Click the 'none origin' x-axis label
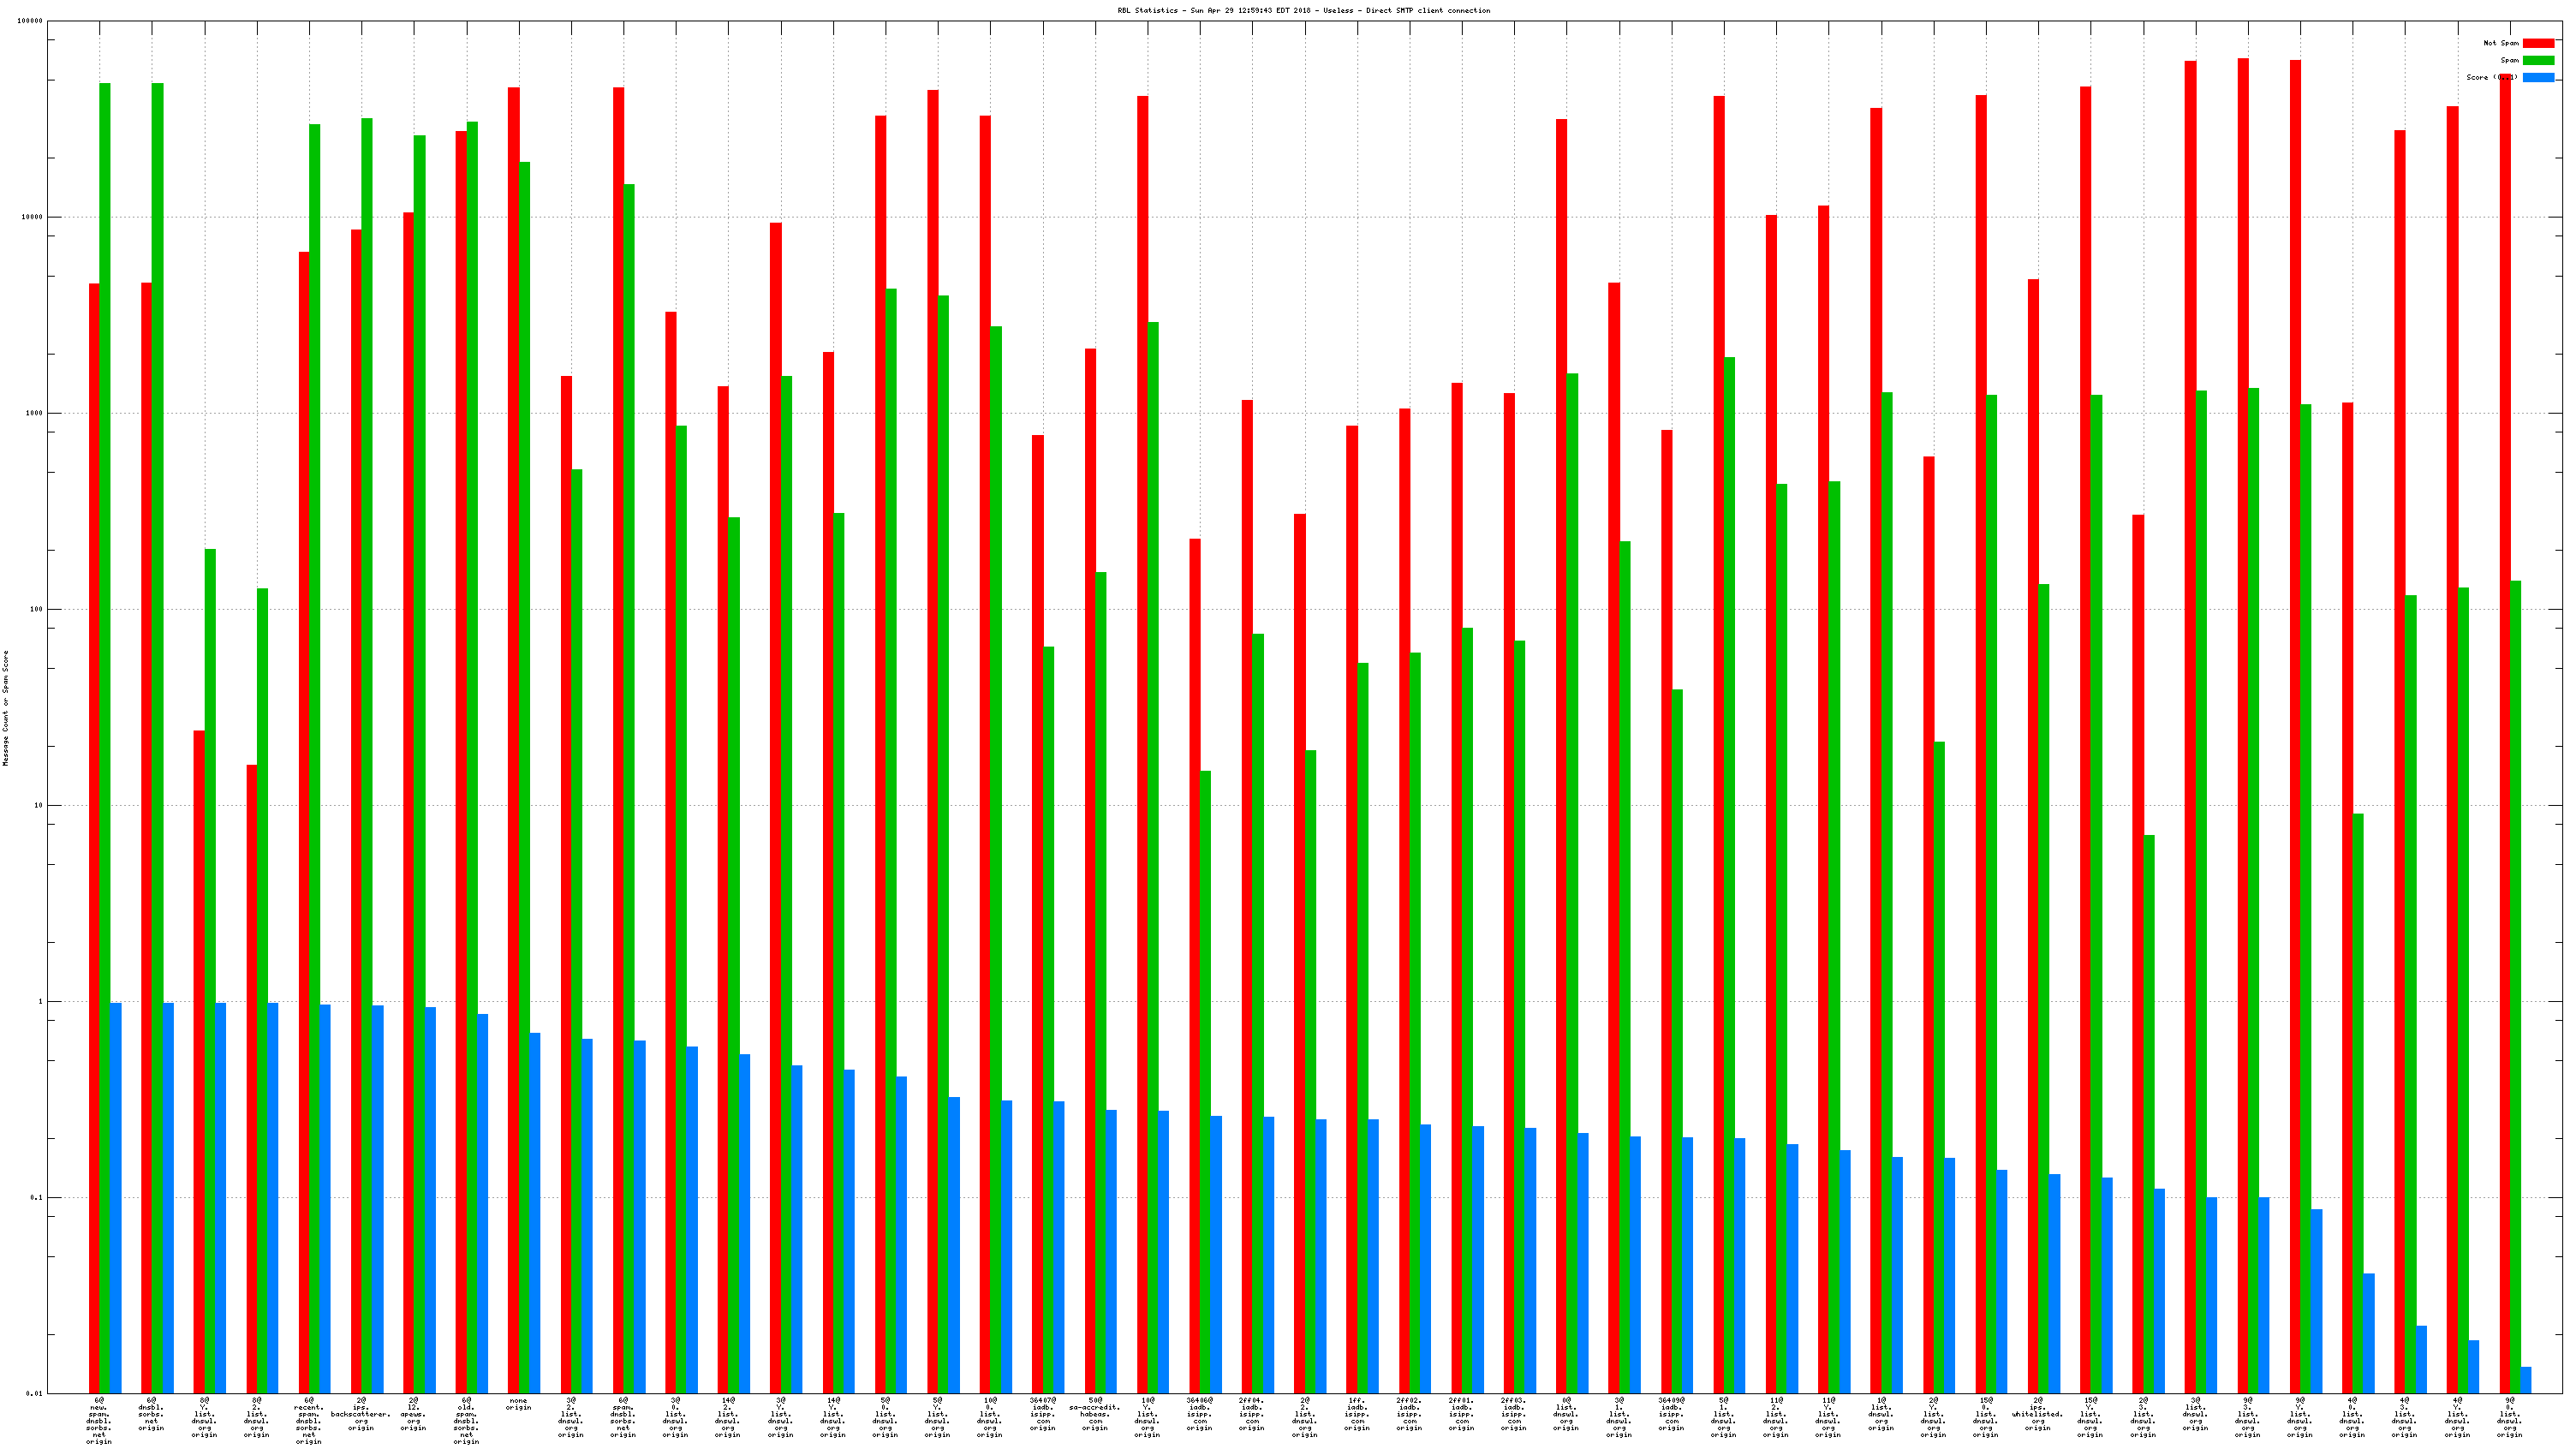Screen dimensions: 2576x1449 coord(518,1404)
